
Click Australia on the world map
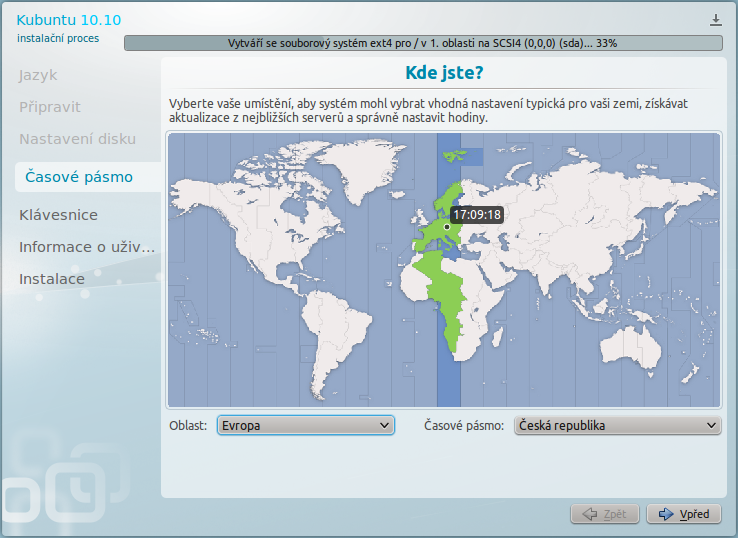(631, 348)
